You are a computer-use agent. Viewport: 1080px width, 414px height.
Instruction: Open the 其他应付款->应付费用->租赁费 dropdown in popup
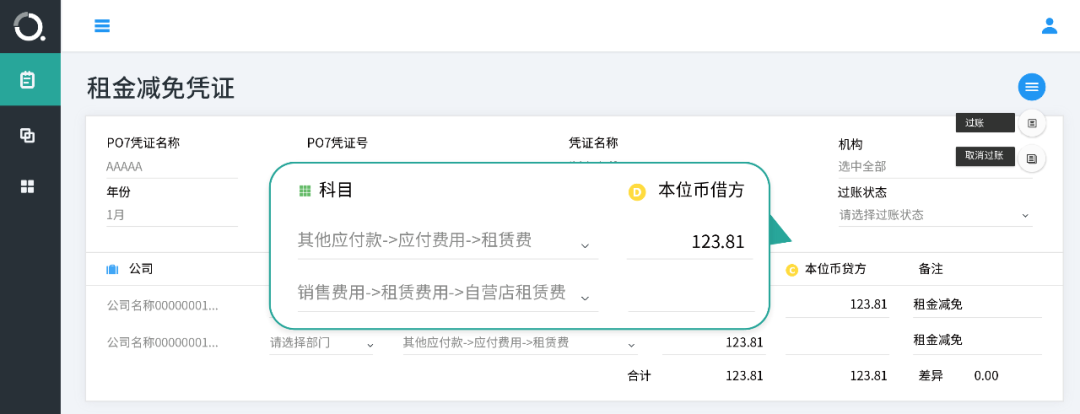tap(448, 240)
